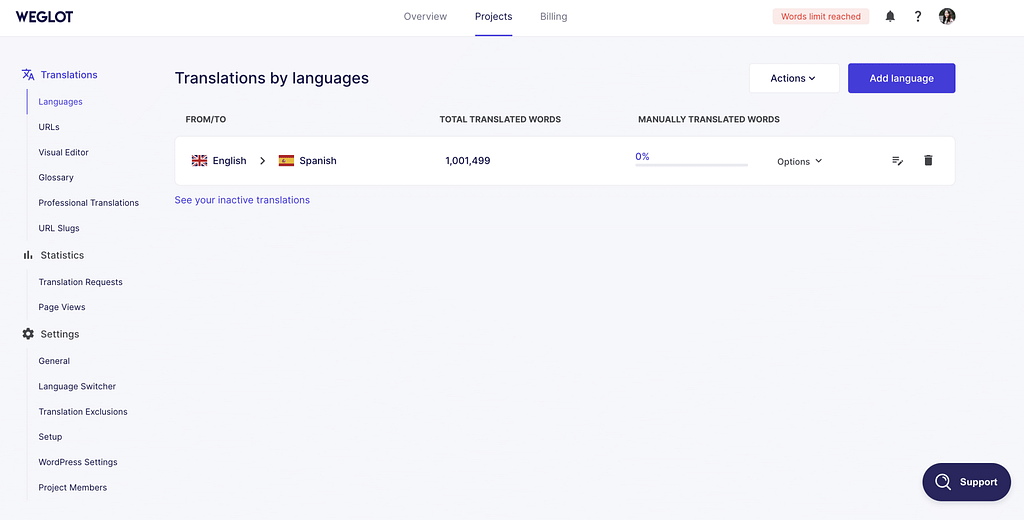Open the Actions dropdown

(x=793, y=78)
